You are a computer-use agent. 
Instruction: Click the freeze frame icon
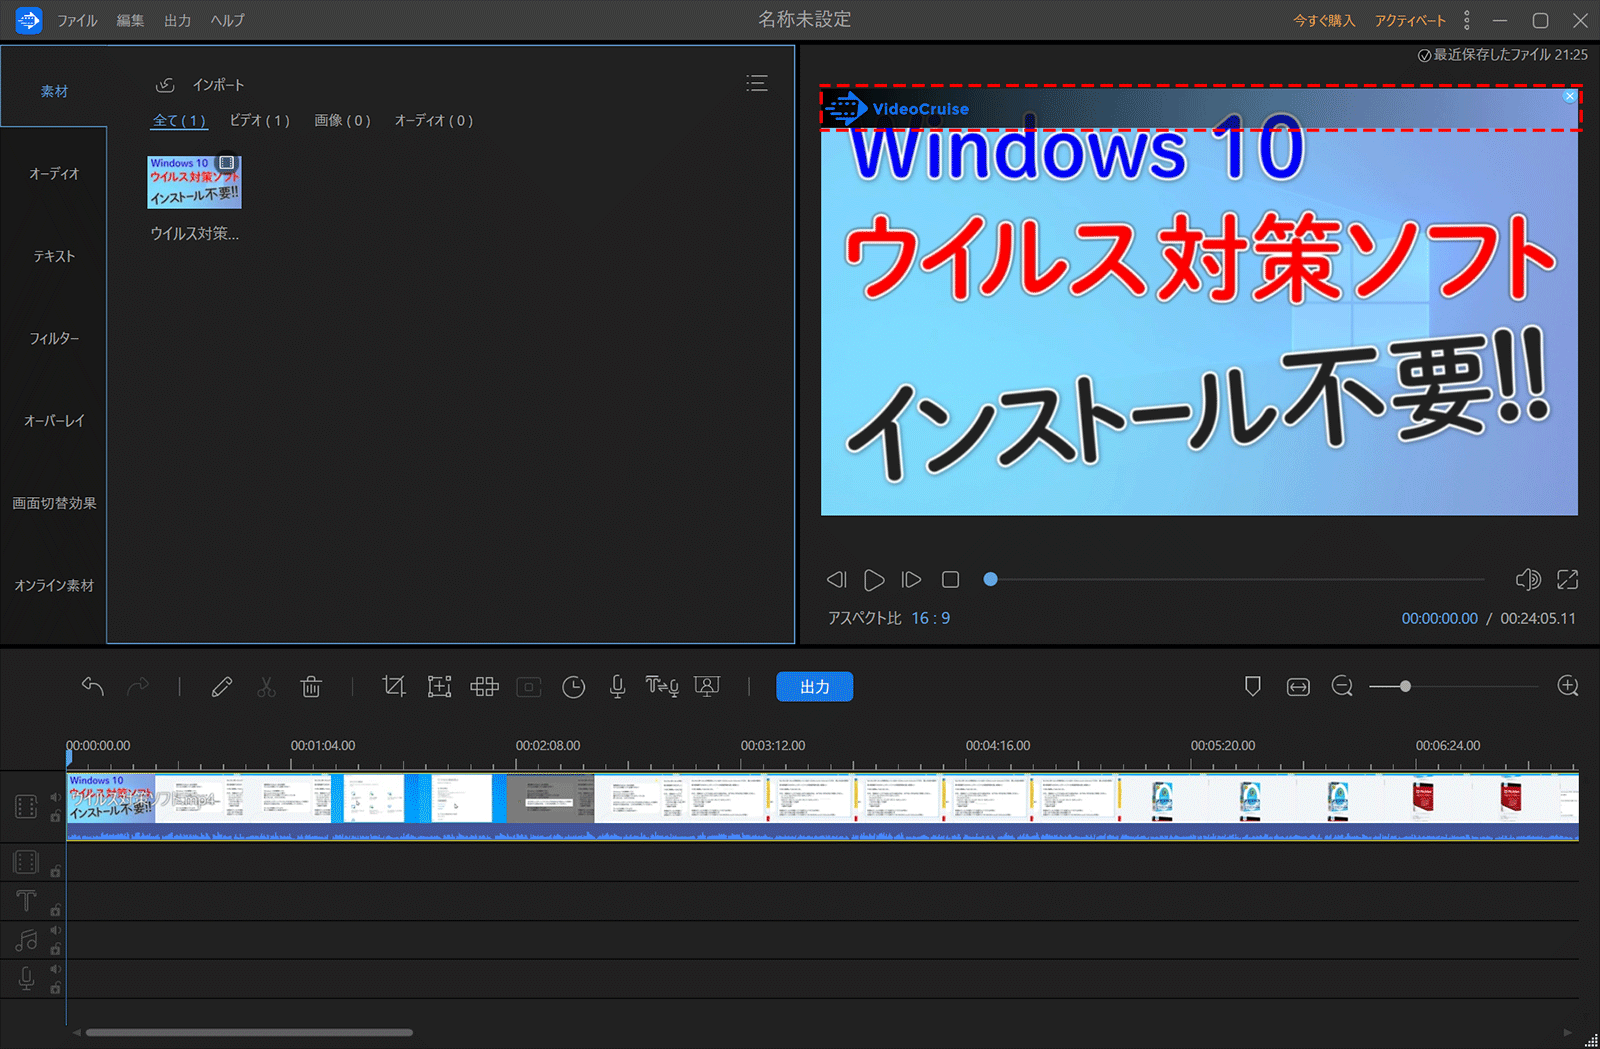(x=529, y=687)
